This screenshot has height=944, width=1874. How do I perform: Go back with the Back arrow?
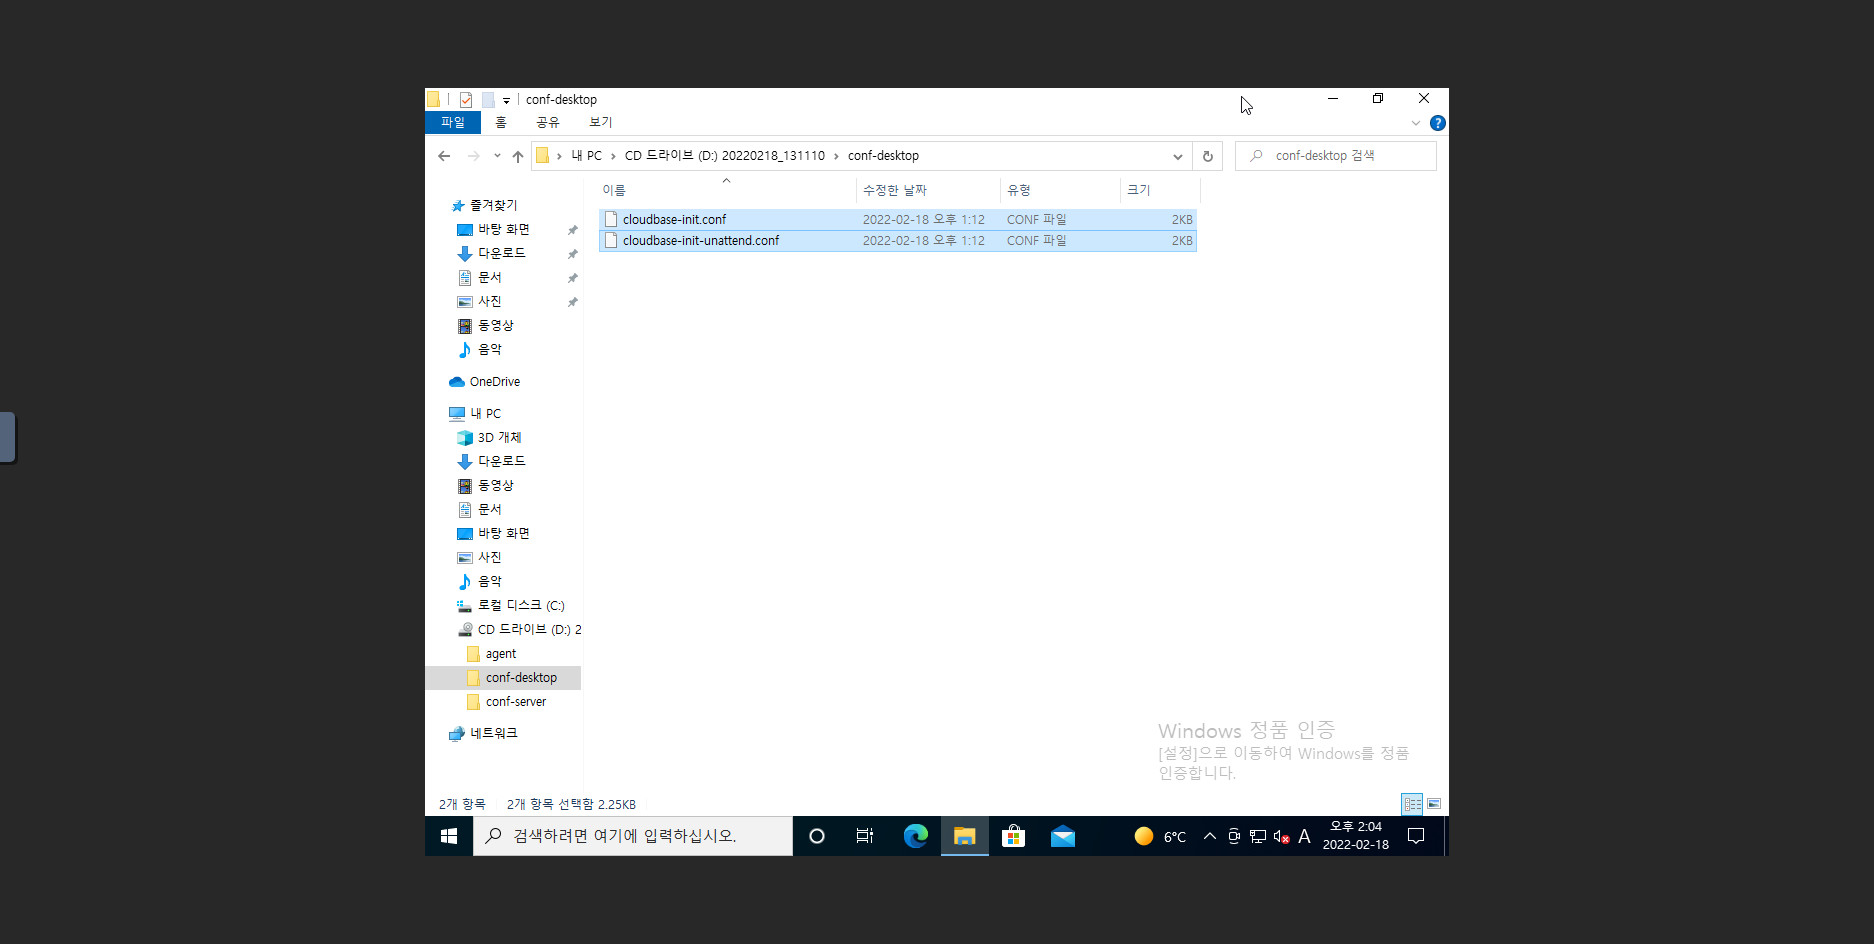tap(444, 156)
